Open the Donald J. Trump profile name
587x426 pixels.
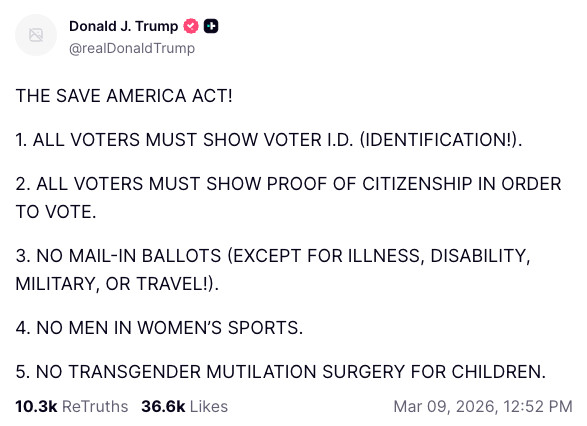coord(124,26)
